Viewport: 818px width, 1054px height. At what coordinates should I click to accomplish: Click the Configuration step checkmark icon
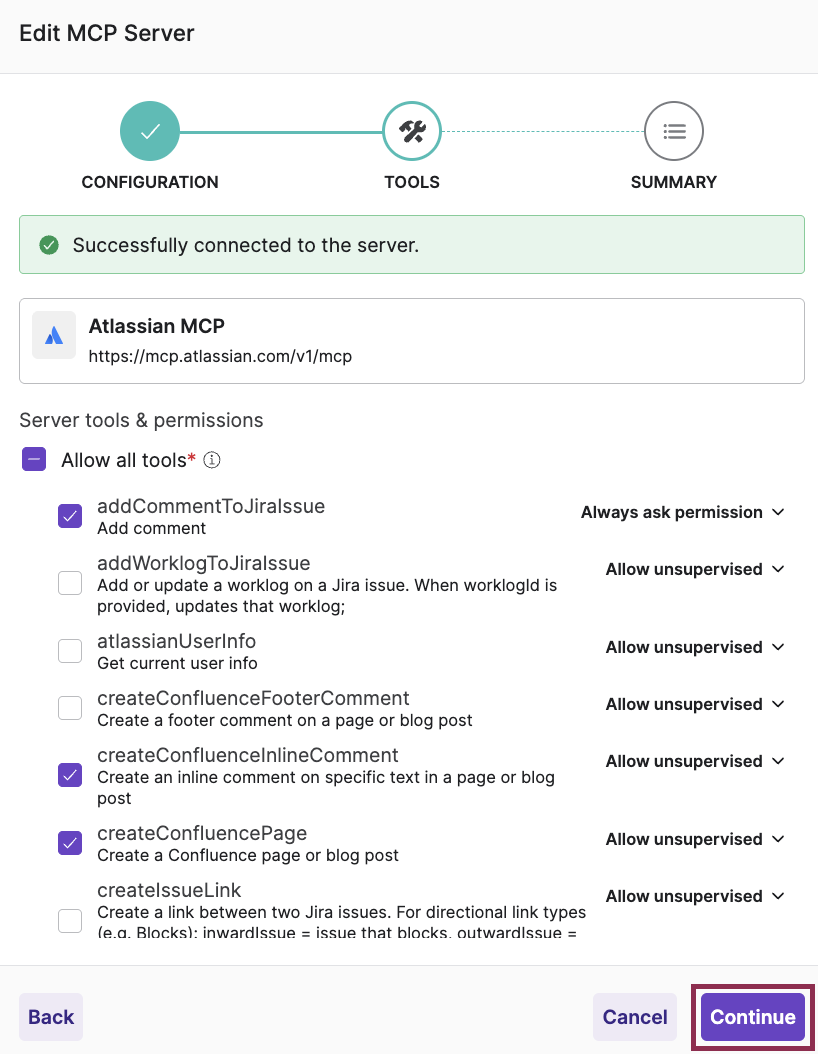pyautogui.click(x=149, y=131)
